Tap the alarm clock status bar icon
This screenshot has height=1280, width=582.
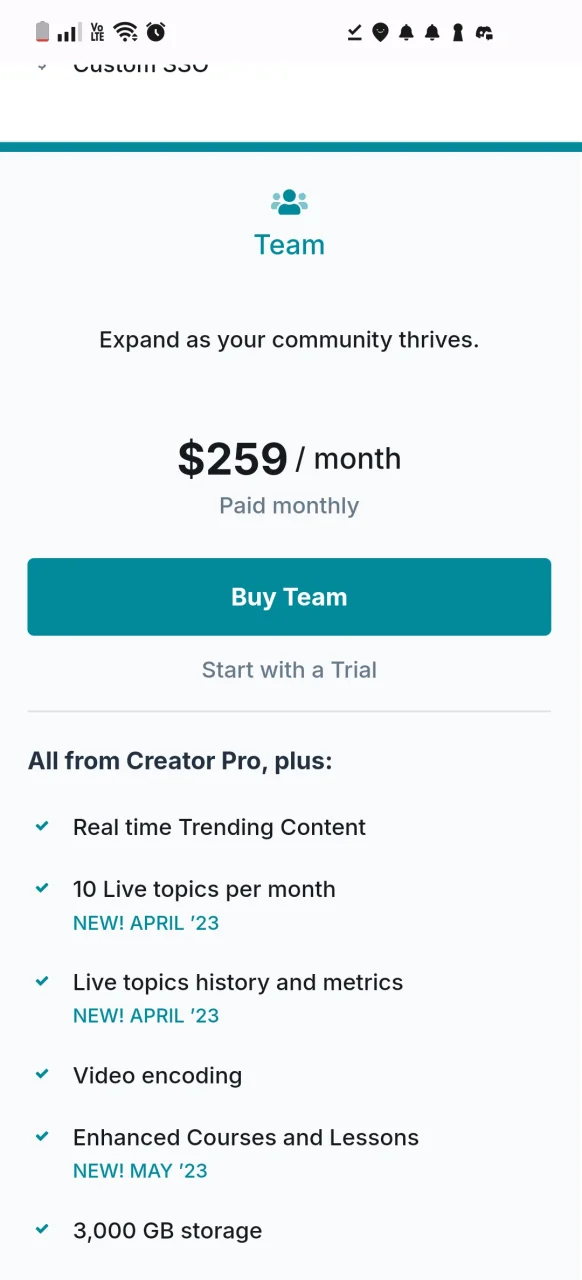point(156,32)
